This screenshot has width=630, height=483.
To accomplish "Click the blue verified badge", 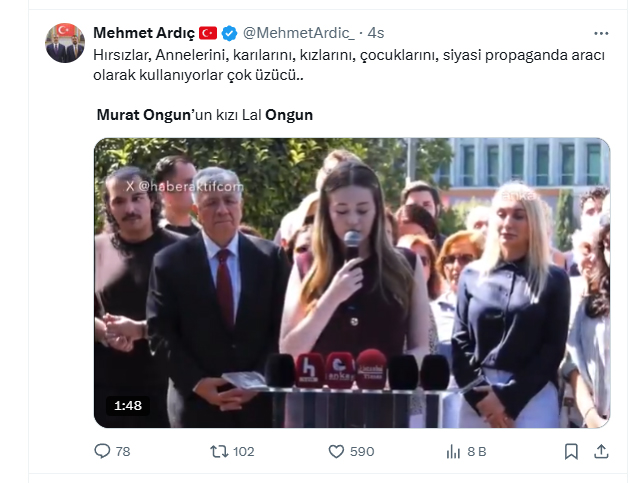I will (x=227, y=34).
